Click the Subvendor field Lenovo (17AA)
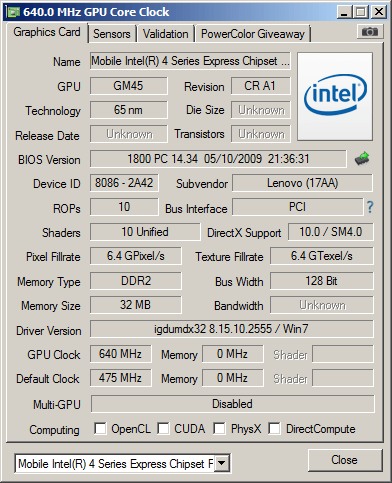This screenshot has height=483, width=392. 302,183
